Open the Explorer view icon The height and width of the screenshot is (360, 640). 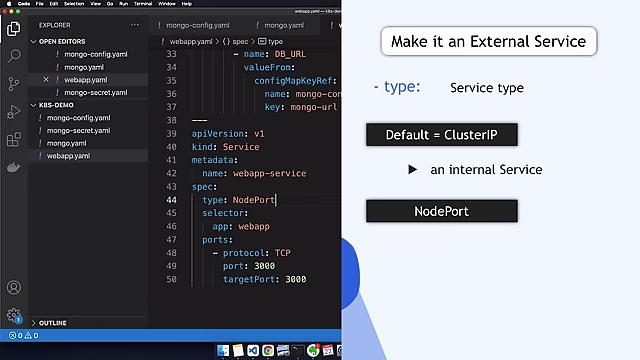13,29
